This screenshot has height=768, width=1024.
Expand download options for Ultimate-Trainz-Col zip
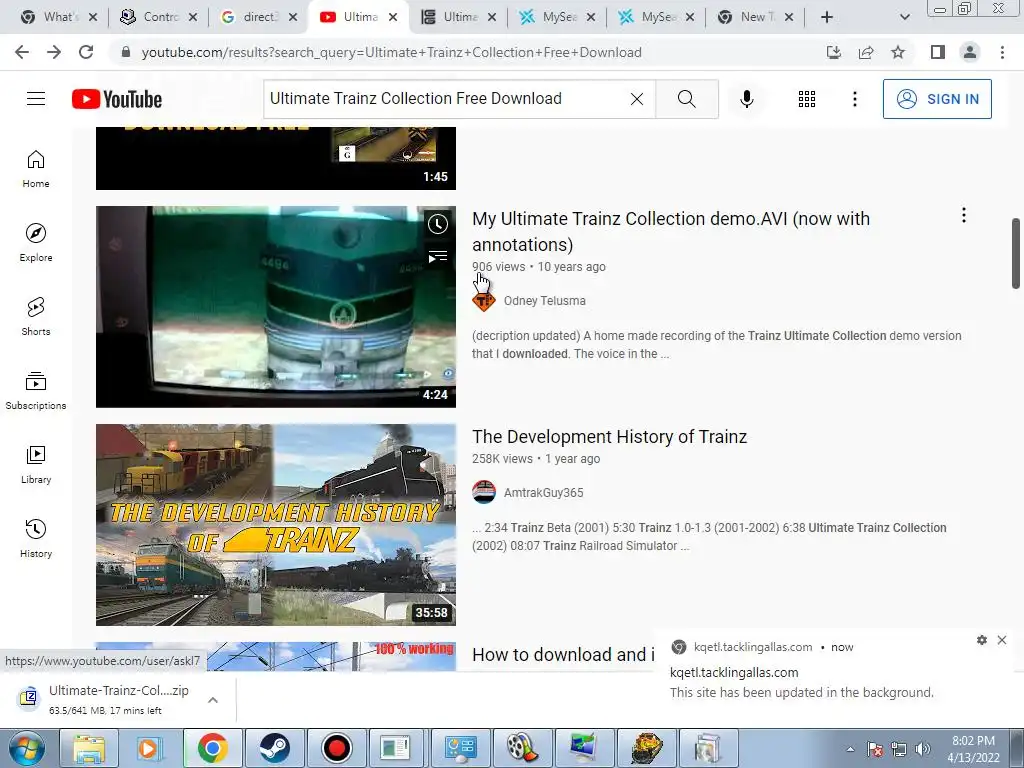(213, 700)
